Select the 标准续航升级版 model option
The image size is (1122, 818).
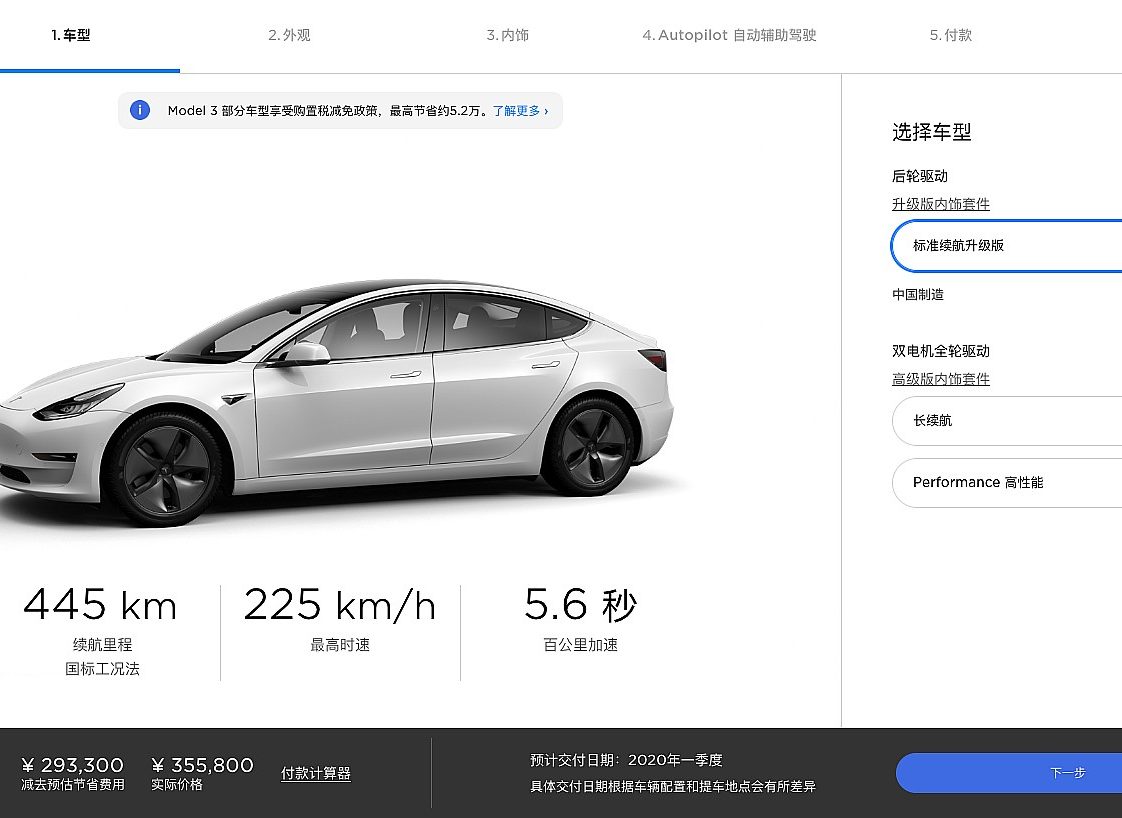(x=1007, y=245)
